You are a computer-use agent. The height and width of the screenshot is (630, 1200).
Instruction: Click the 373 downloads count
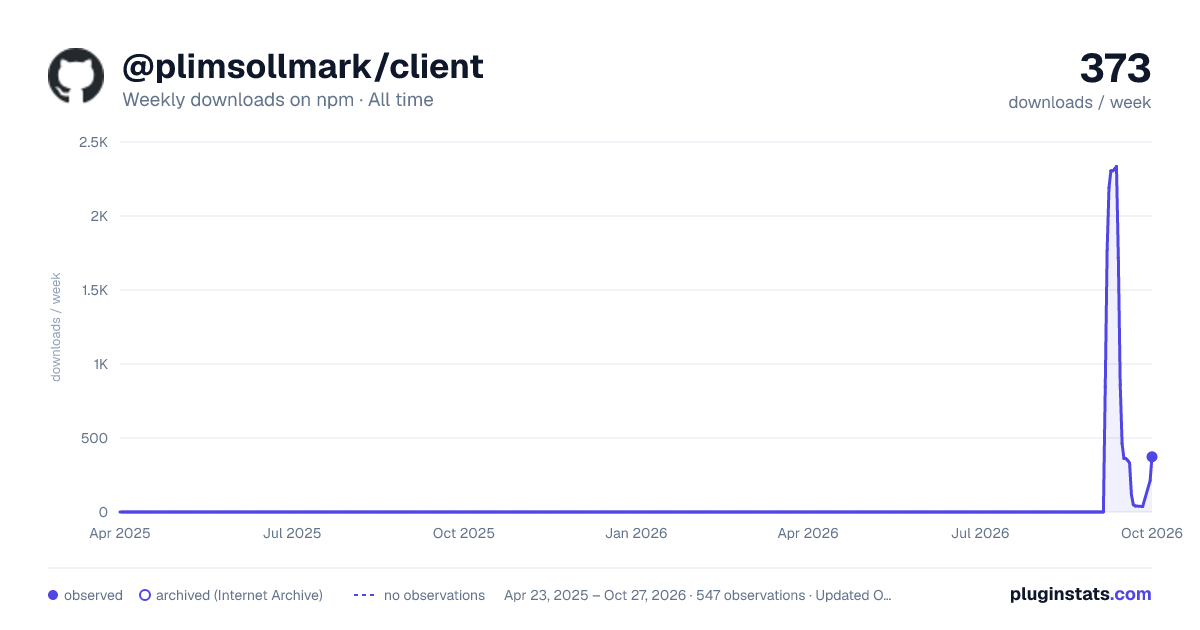point(1115,69)
